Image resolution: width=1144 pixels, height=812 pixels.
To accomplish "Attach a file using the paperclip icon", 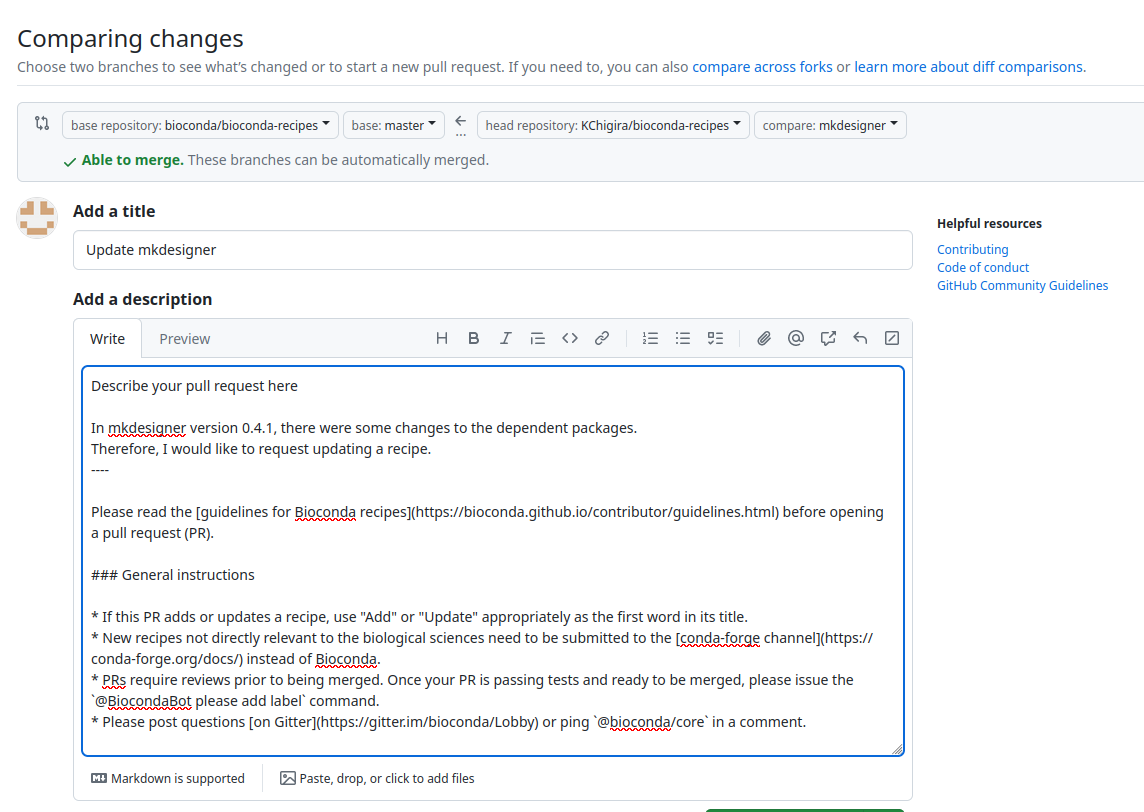I will pyautogui.click(x=763, y=338).
